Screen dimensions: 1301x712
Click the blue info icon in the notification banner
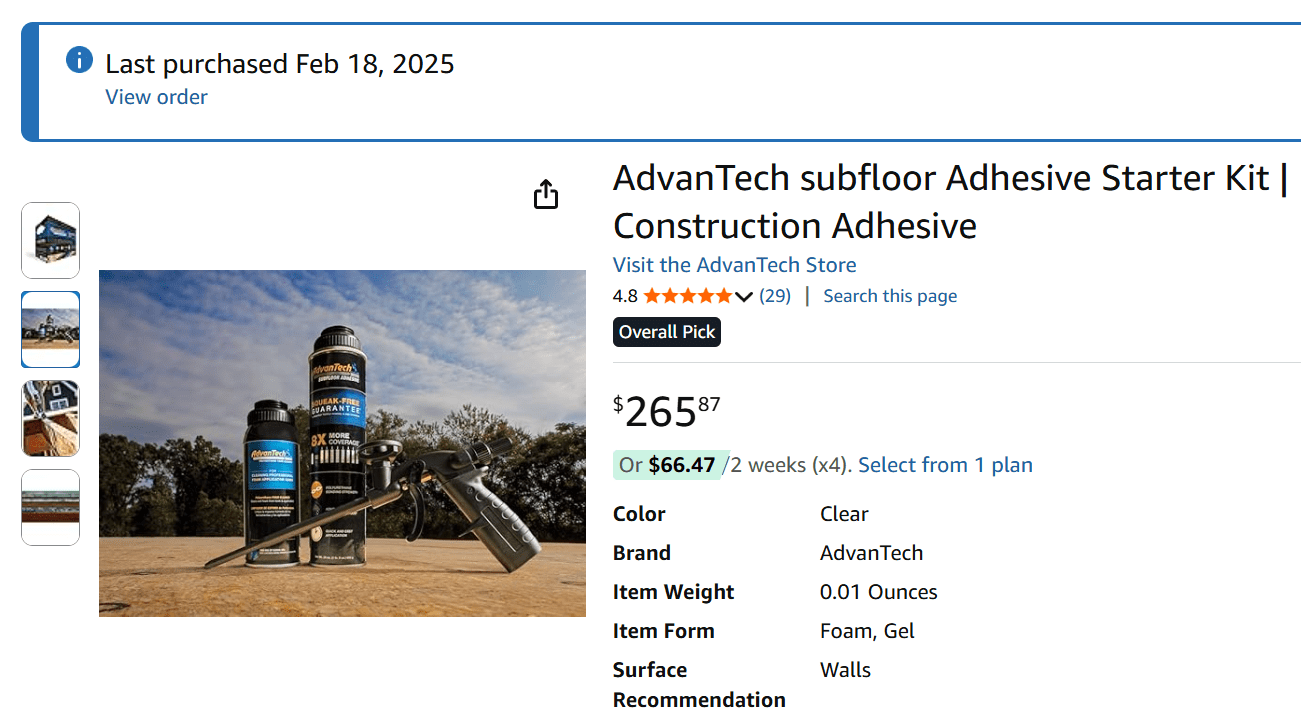79,59
